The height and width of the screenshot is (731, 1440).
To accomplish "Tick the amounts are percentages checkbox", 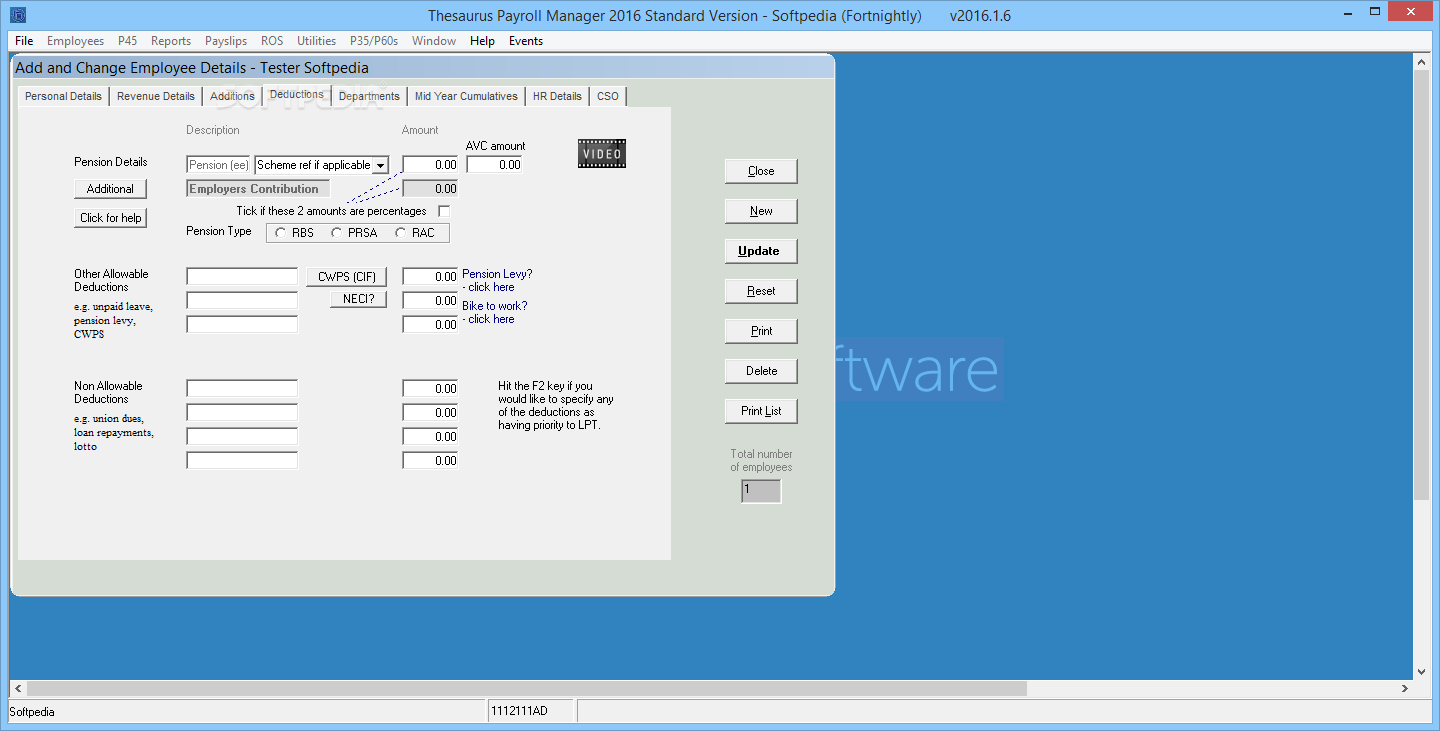I will (444, 211).
